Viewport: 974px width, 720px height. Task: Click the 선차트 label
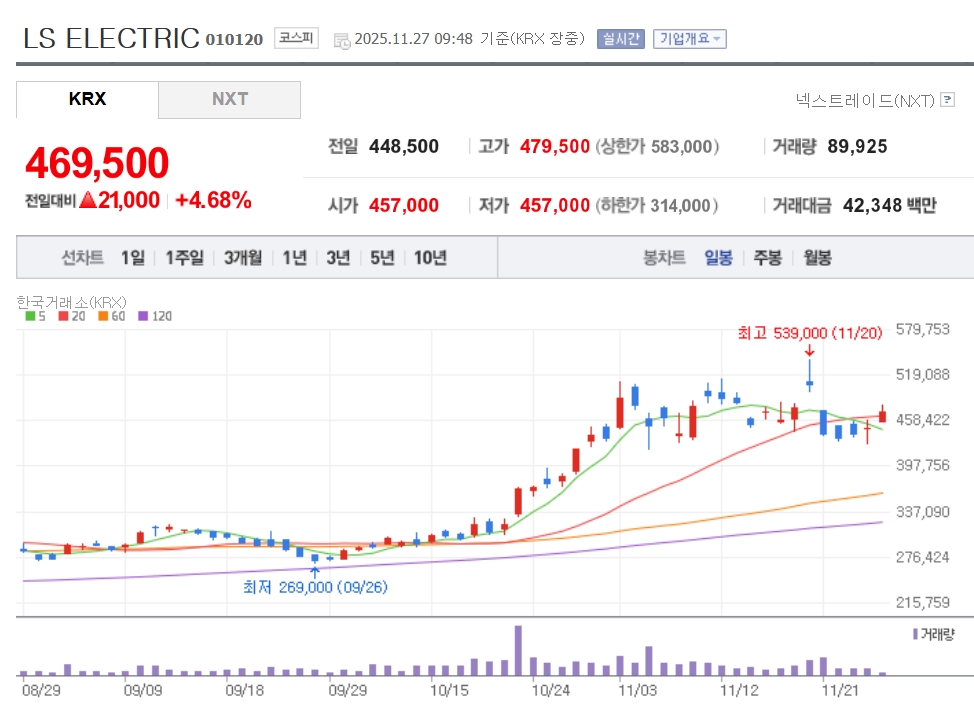coord(82,257)
